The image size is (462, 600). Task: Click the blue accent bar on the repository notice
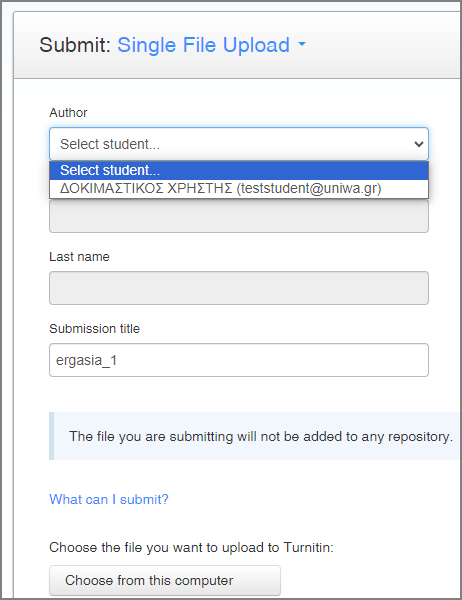click(x=52, y=436)
